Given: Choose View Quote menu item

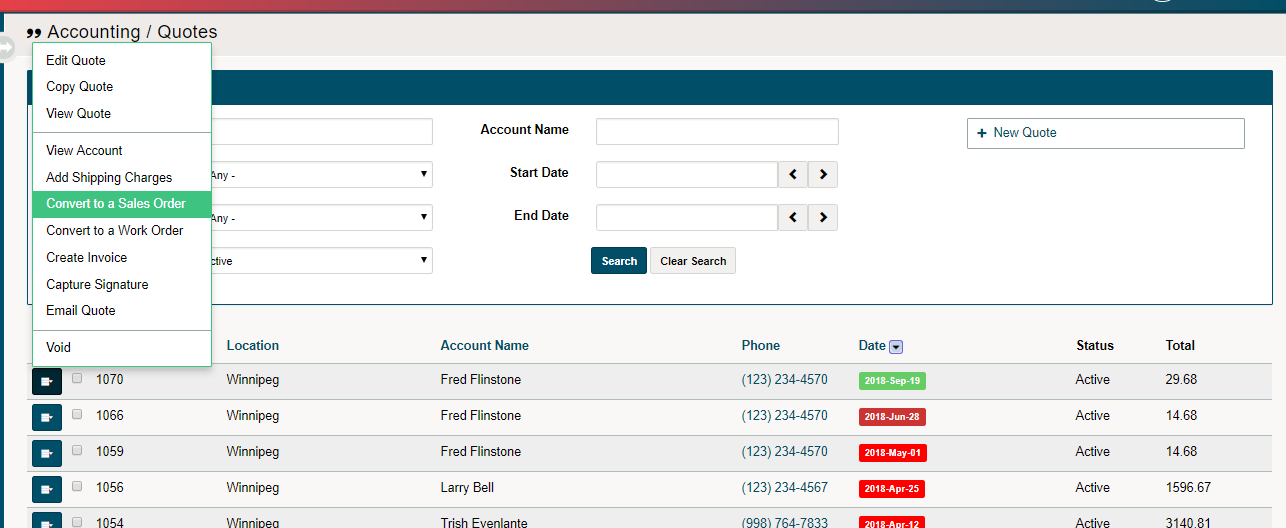Looking at the screenshot, I should pos(122,114).
